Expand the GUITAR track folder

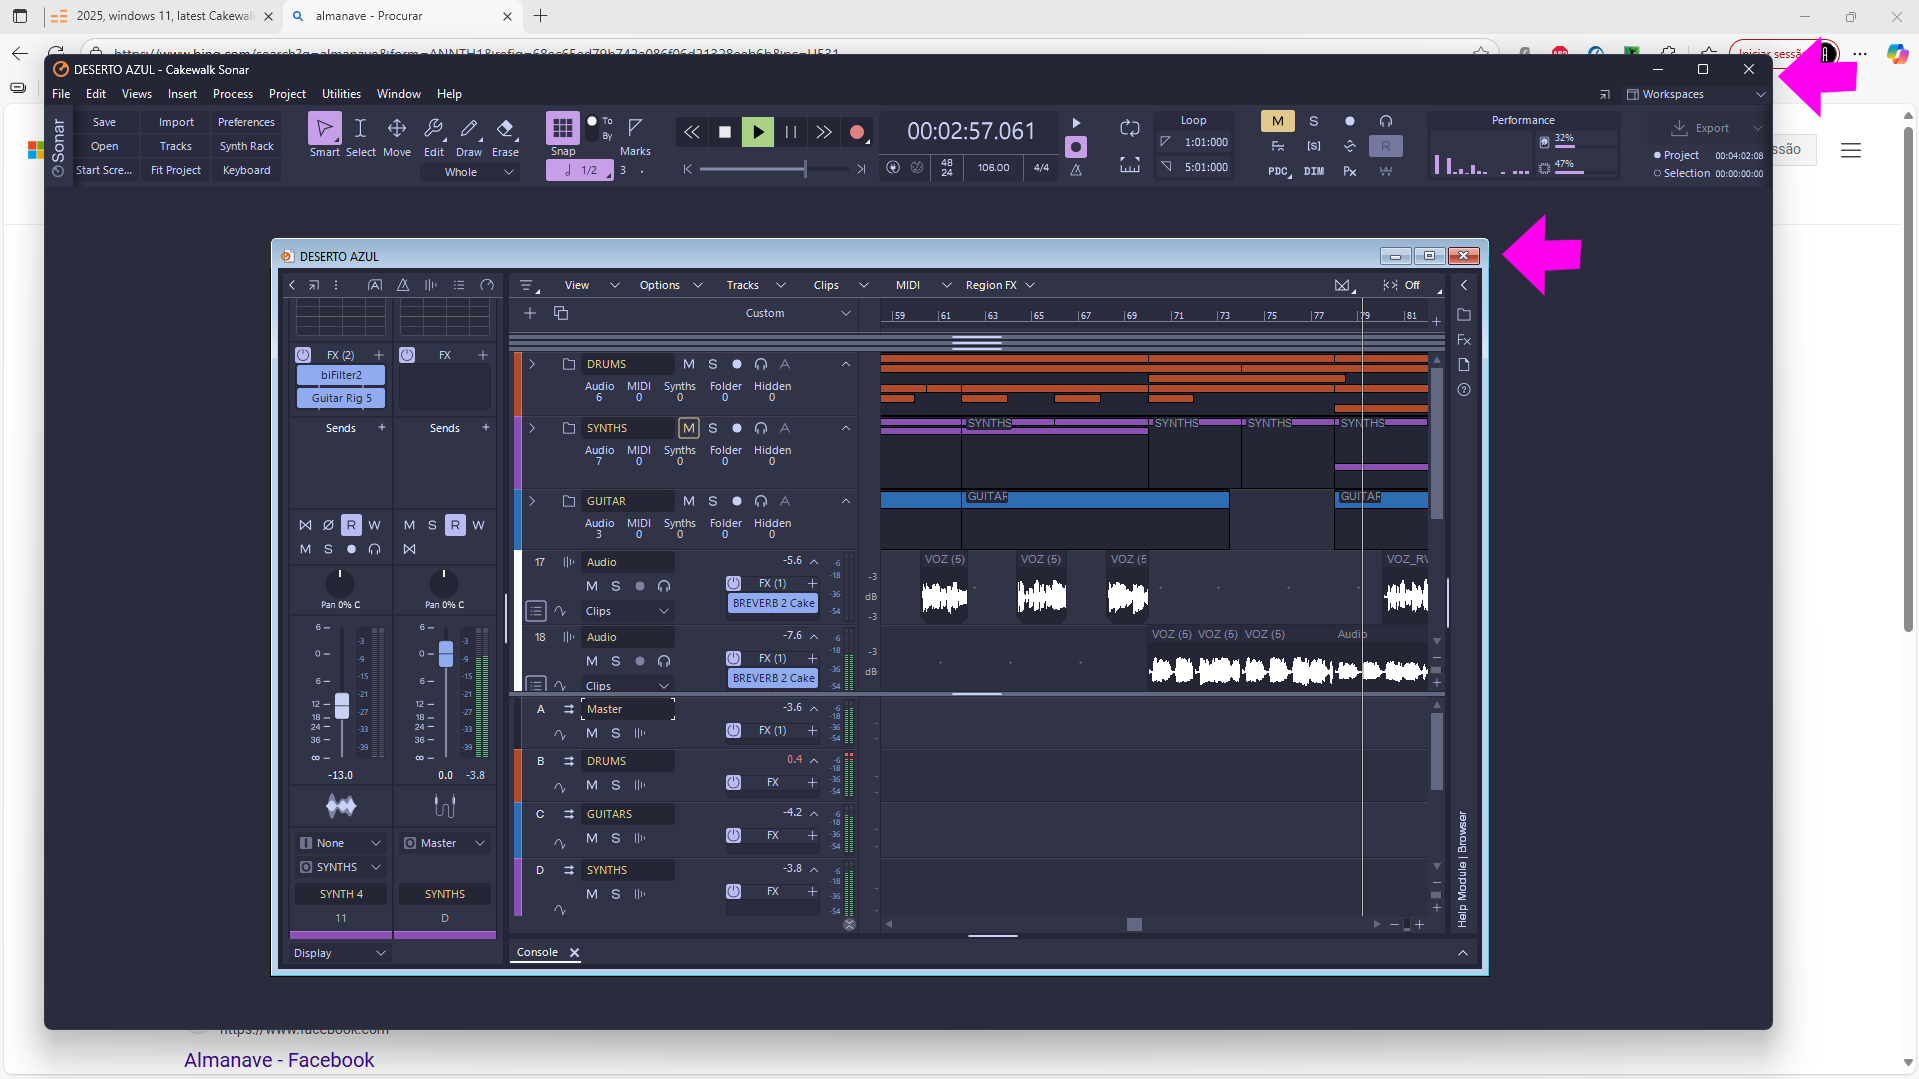point(532,501)
